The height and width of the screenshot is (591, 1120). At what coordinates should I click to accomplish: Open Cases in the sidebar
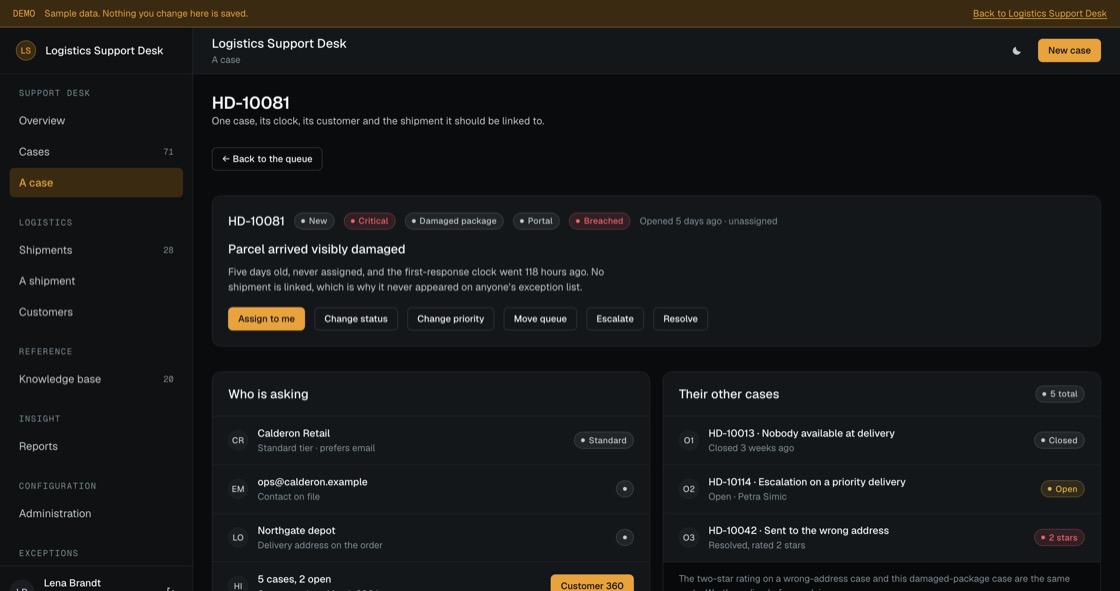pos(96,152)
